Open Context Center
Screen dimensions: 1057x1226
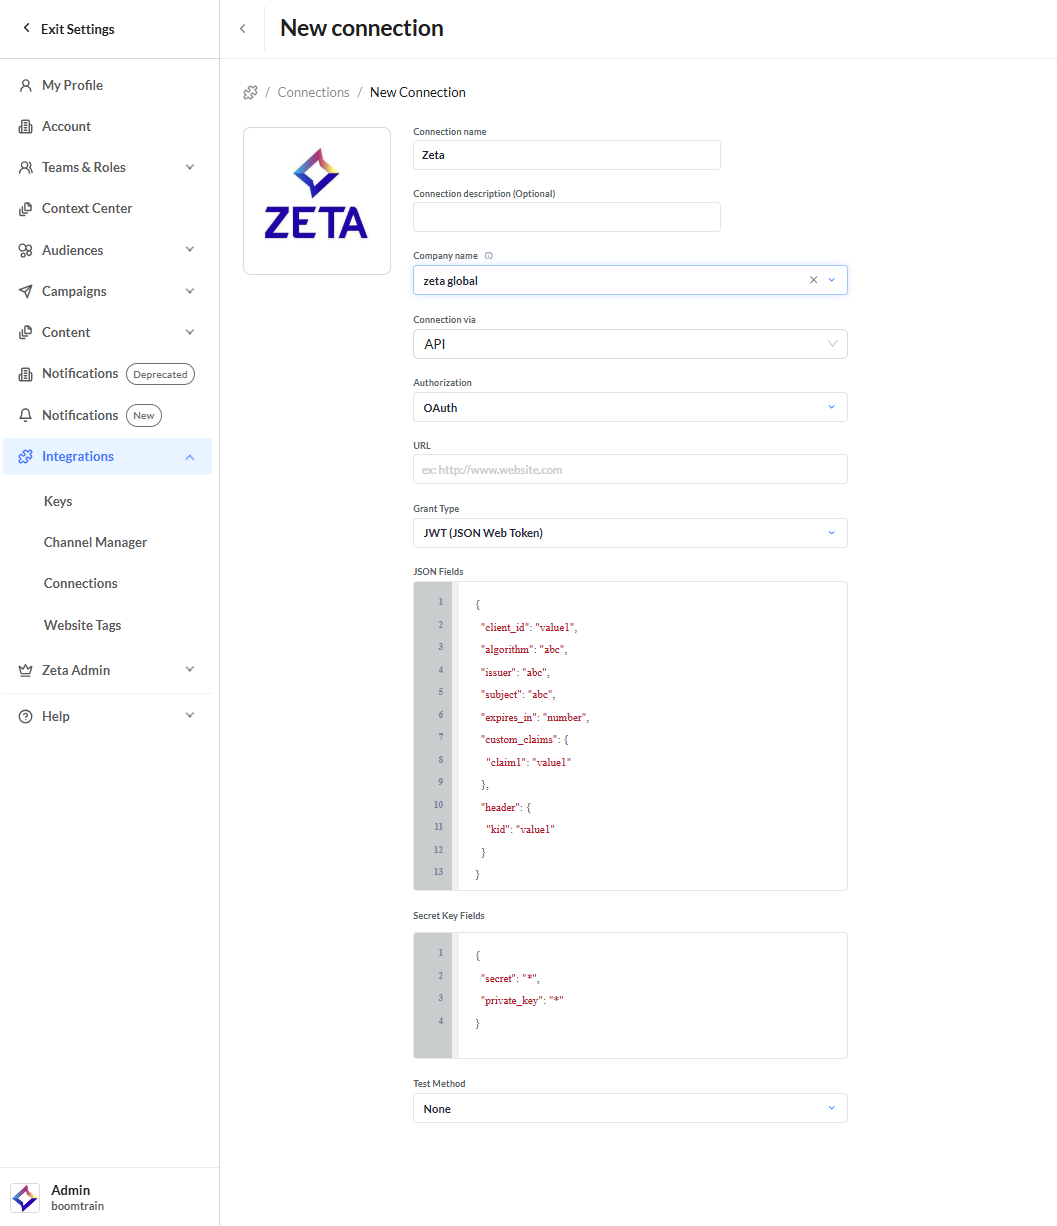coord(87,208)
